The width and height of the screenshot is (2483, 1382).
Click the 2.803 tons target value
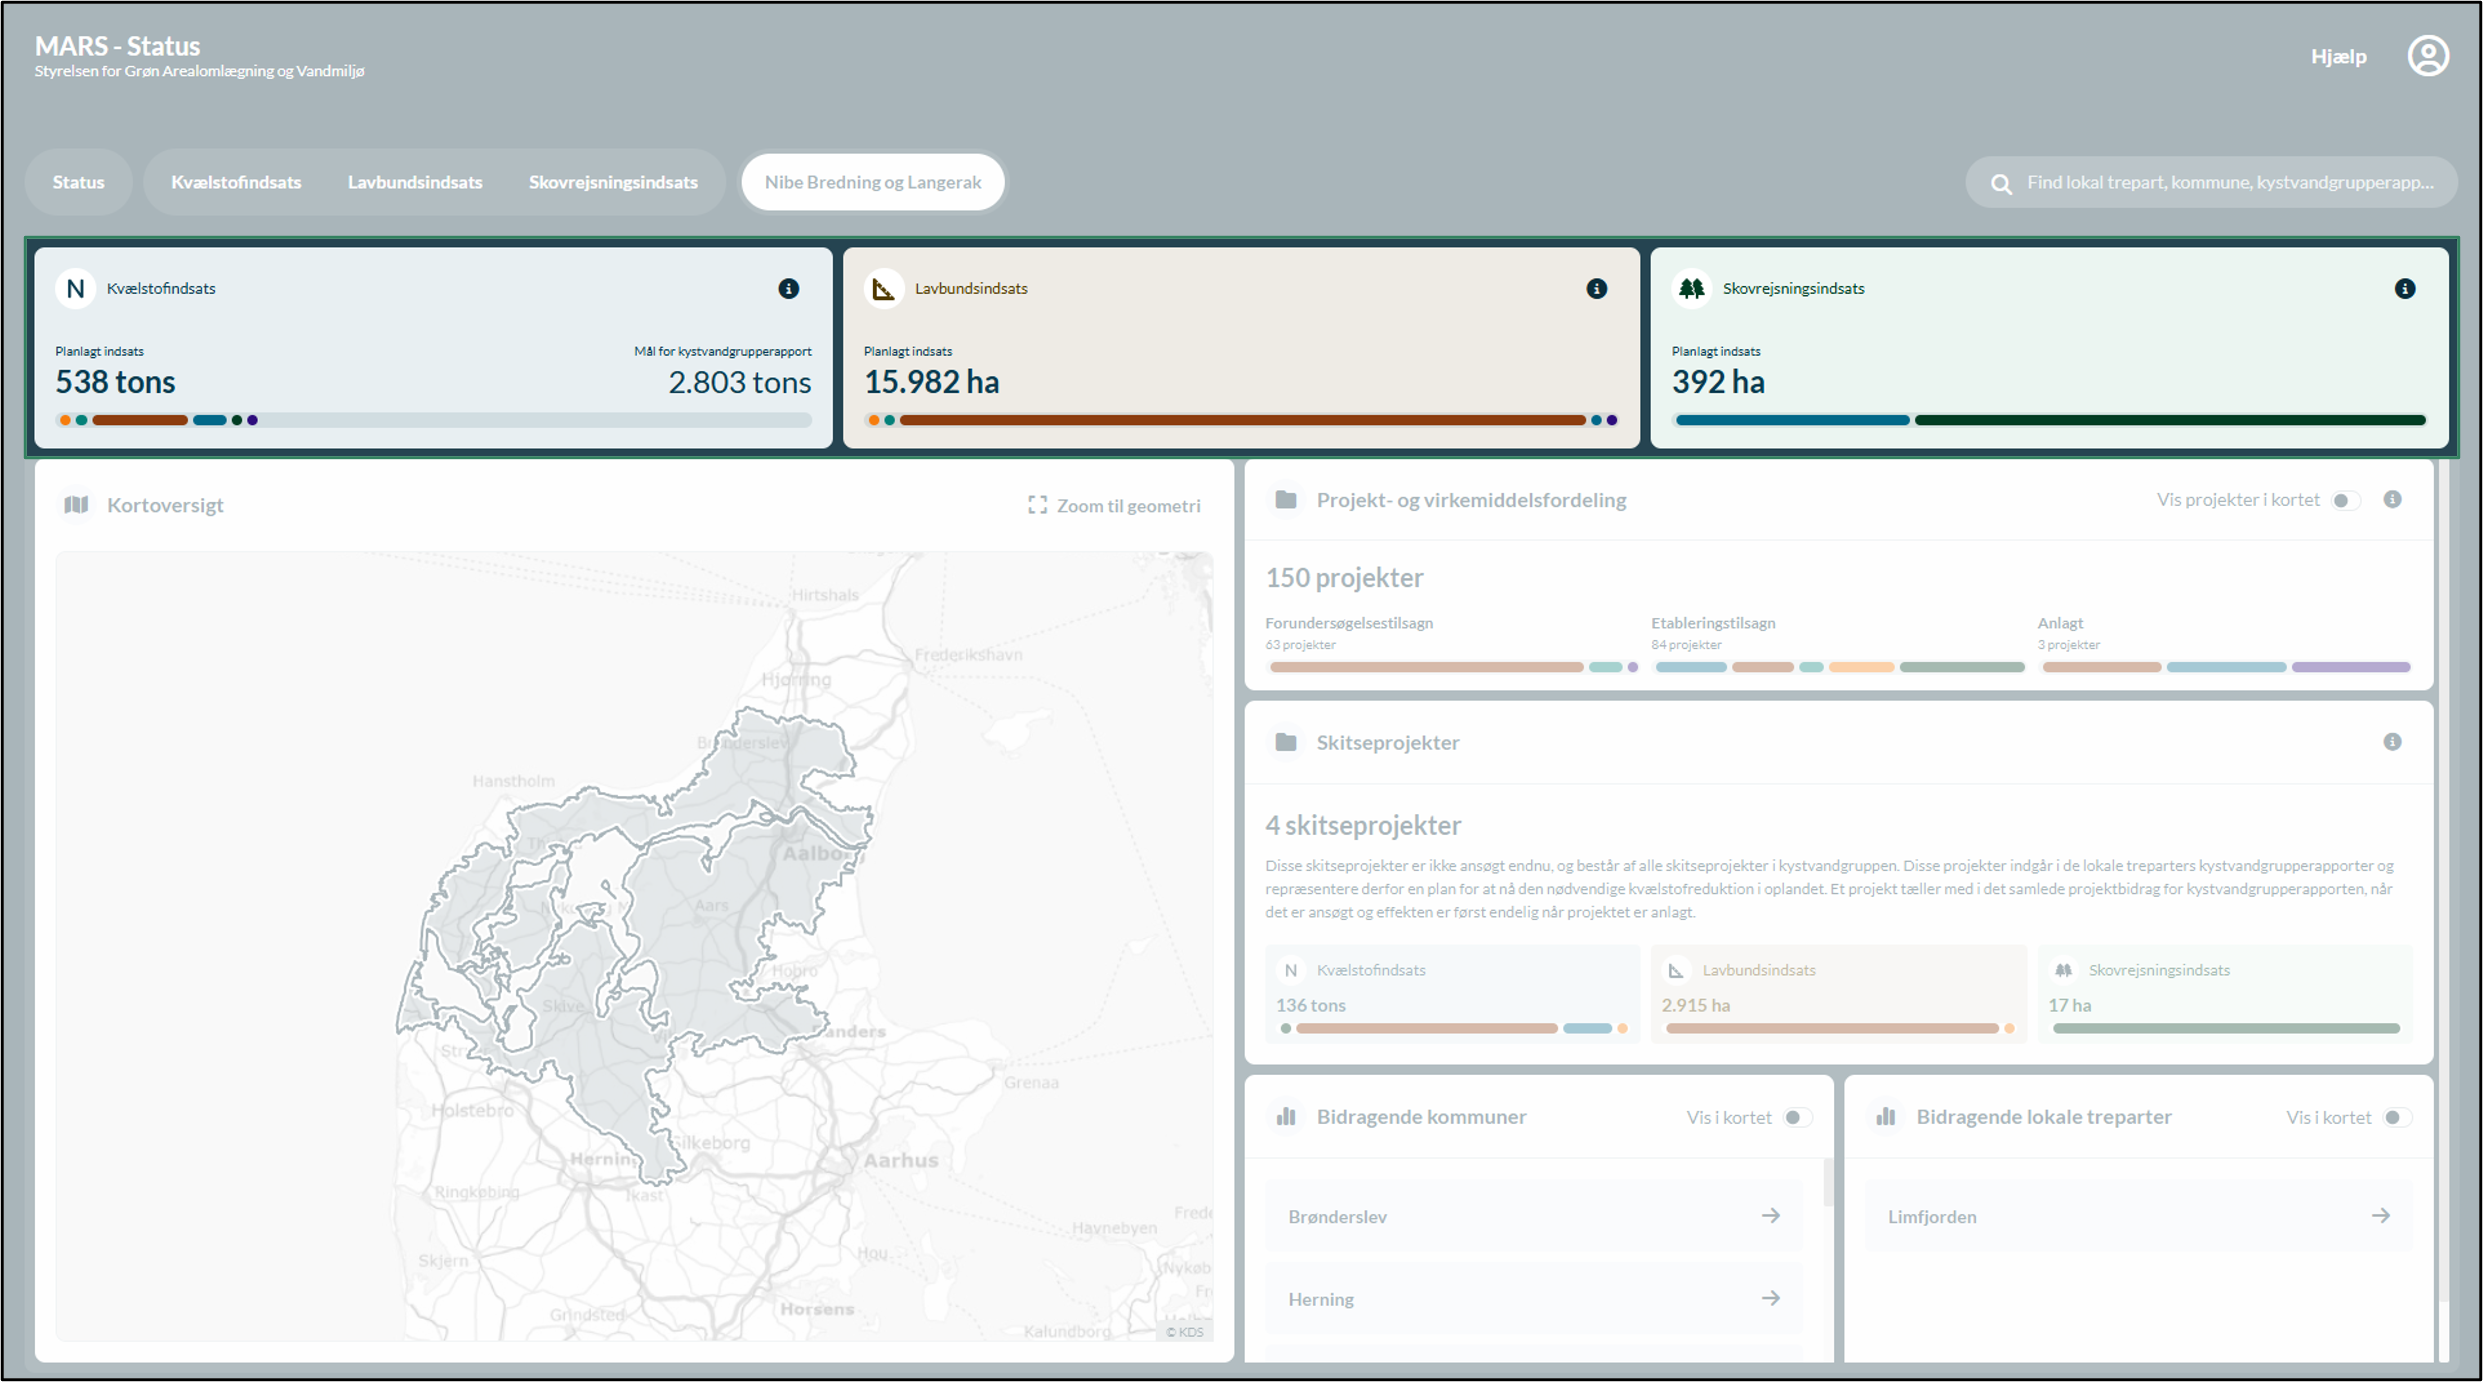click(x=739, y=382)
